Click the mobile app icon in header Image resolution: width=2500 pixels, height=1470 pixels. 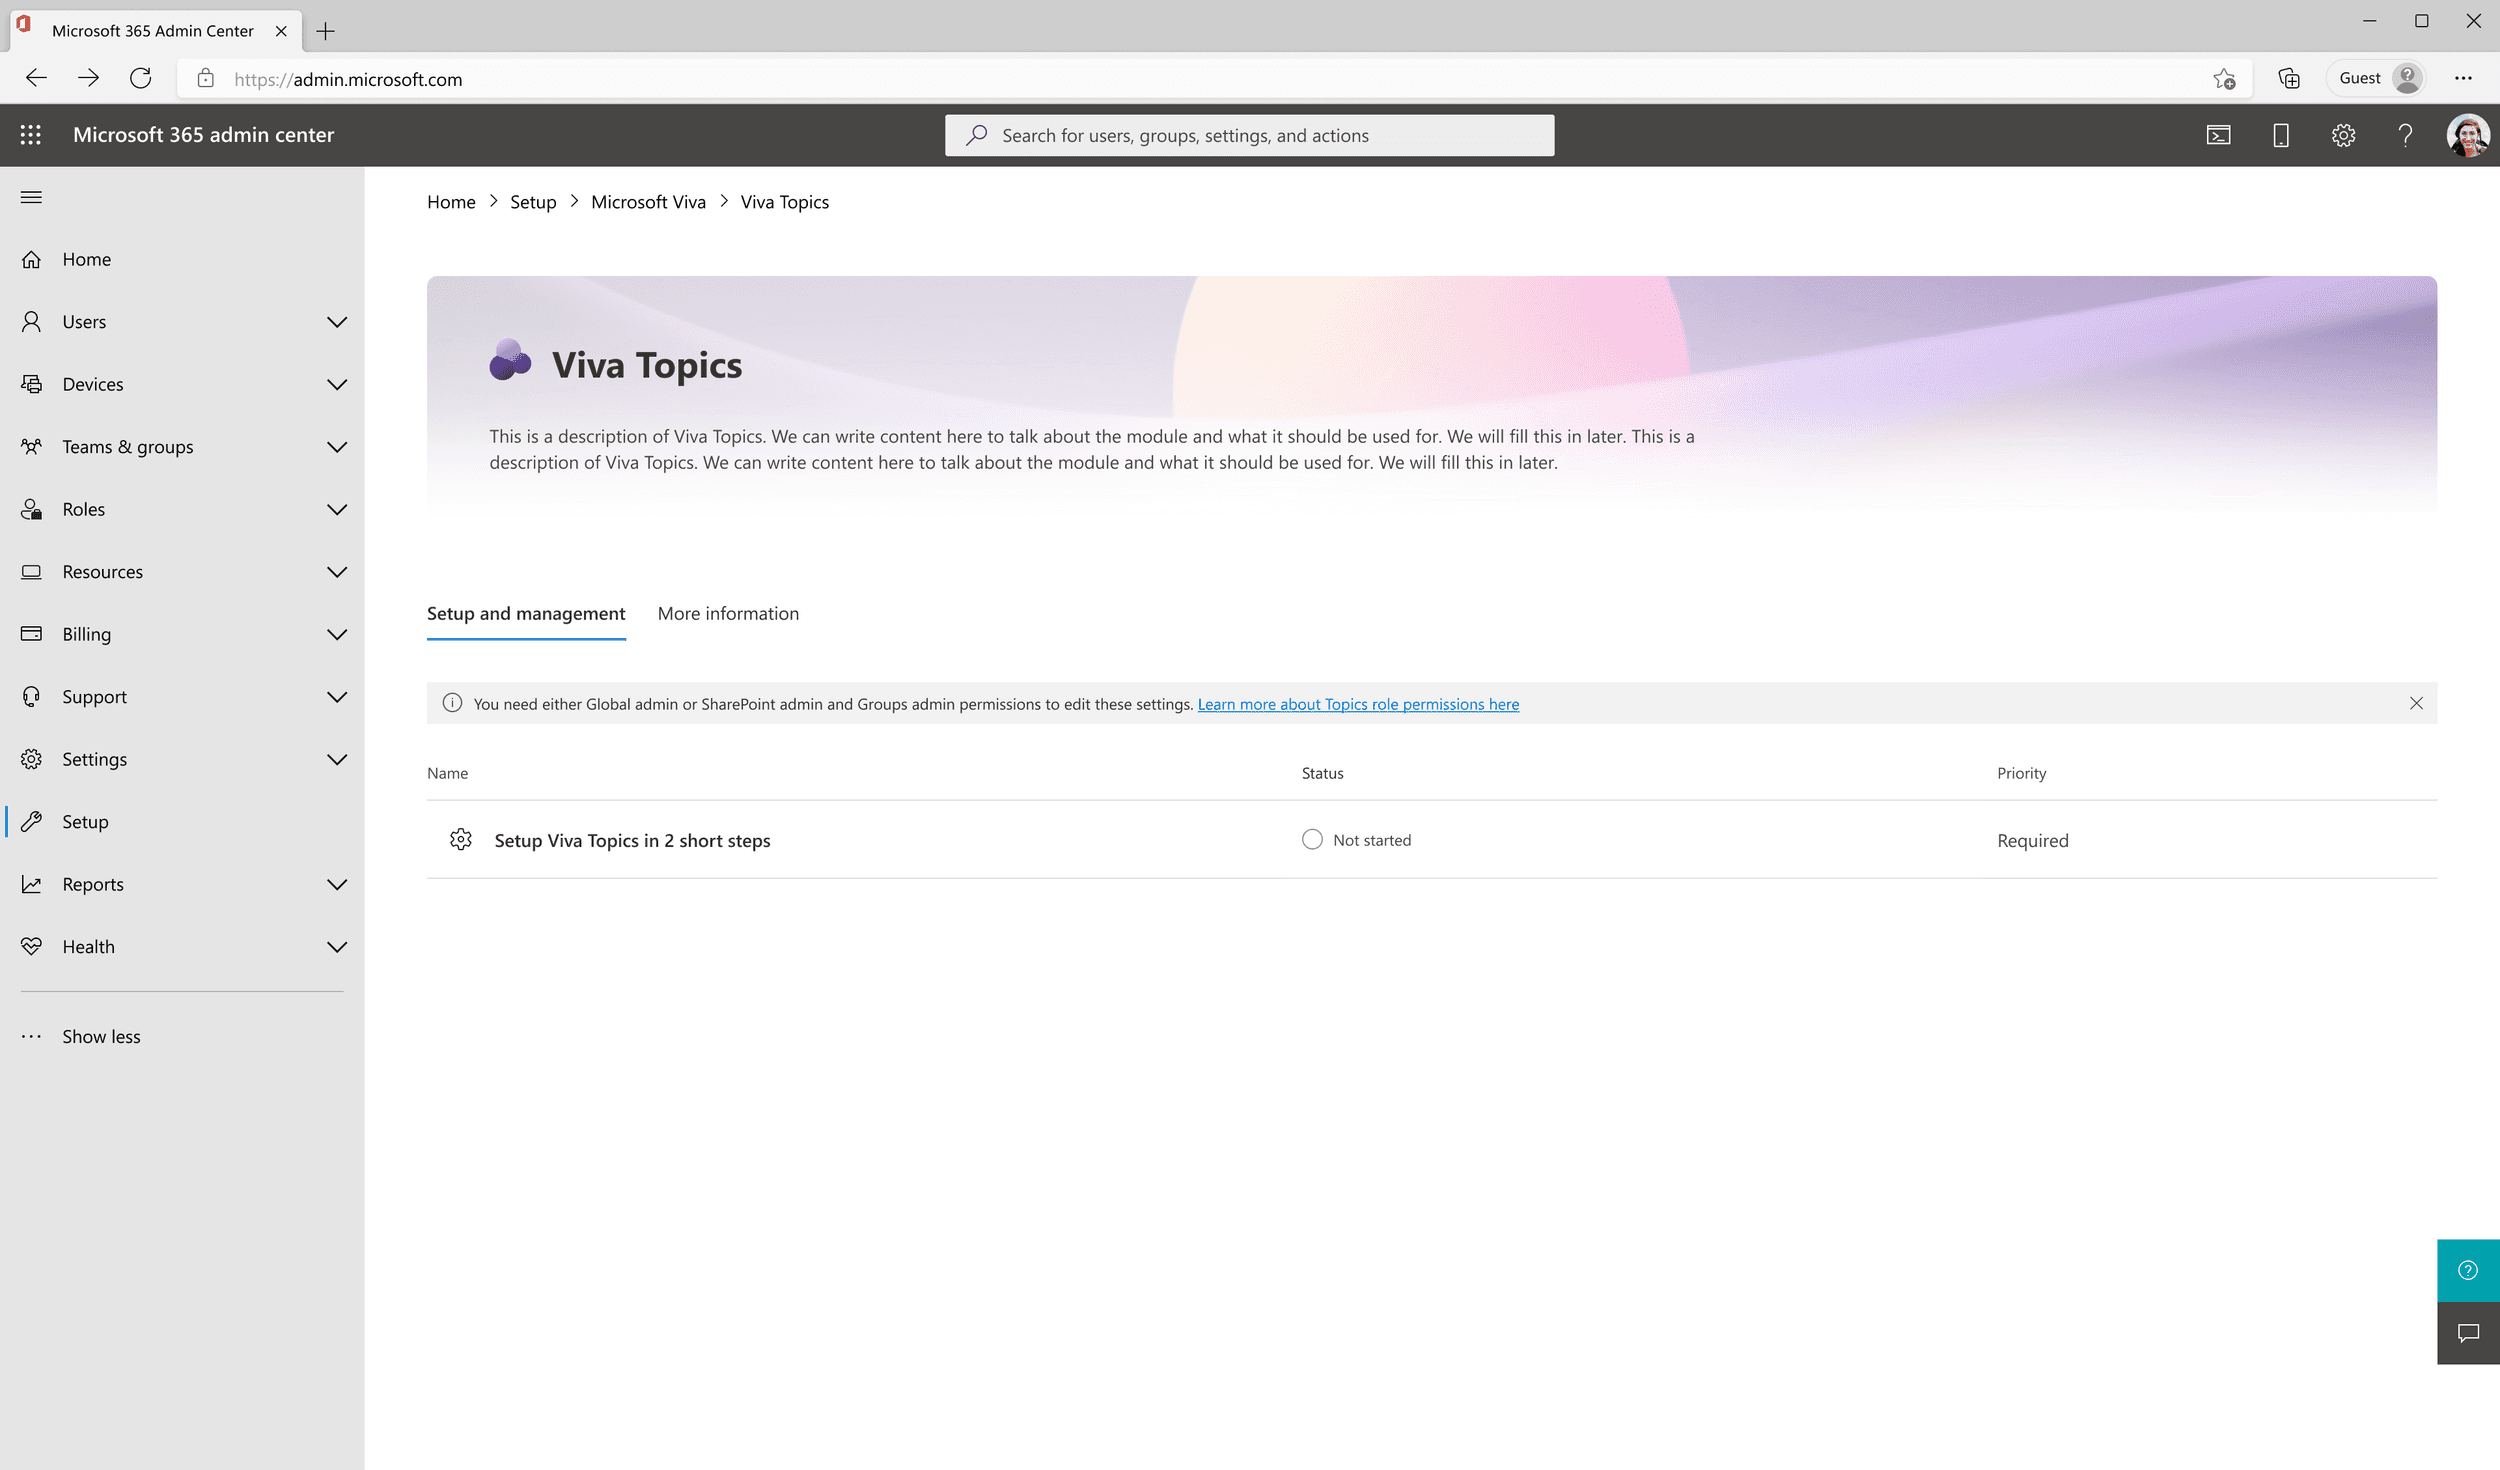click(x=2281, y=135)
